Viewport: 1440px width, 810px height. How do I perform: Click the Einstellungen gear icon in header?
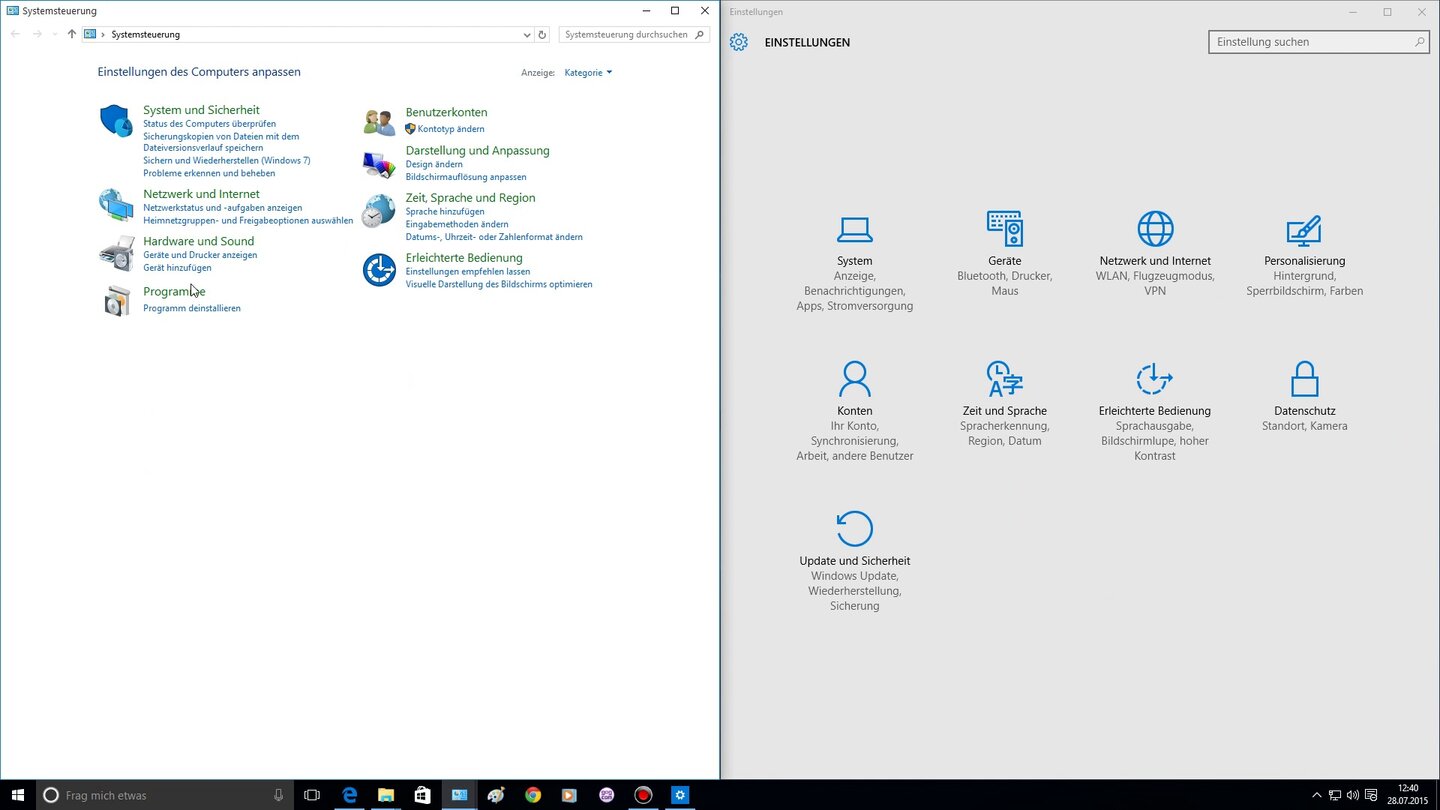coord(739,42)
